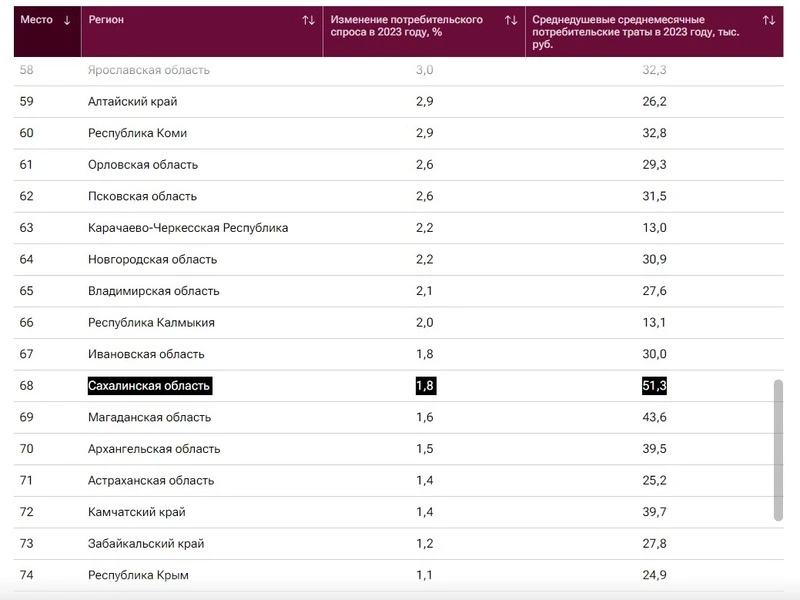The image size is (800, 600).
Task: Select the highlighted Сахалинская область cell
Action: coord(150,386)
